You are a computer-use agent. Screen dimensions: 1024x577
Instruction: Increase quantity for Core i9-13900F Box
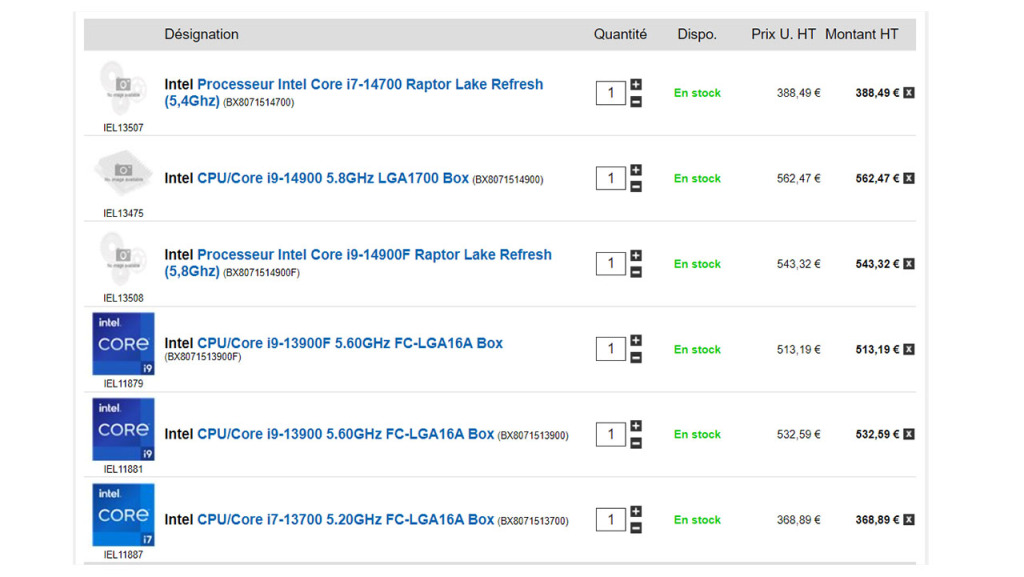tap(635, 340)
